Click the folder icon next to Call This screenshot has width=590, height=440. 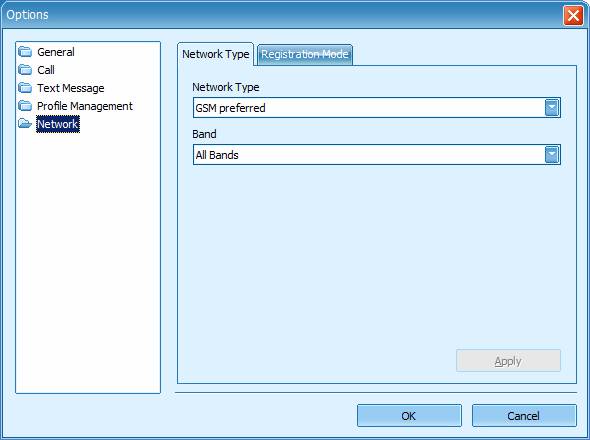coord(25,70)
